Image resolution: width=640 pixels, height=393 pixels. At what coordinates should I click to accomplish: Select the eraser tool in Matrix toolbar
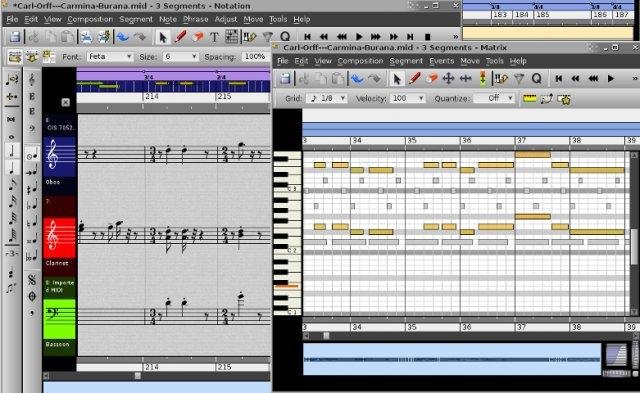point(431,78)
